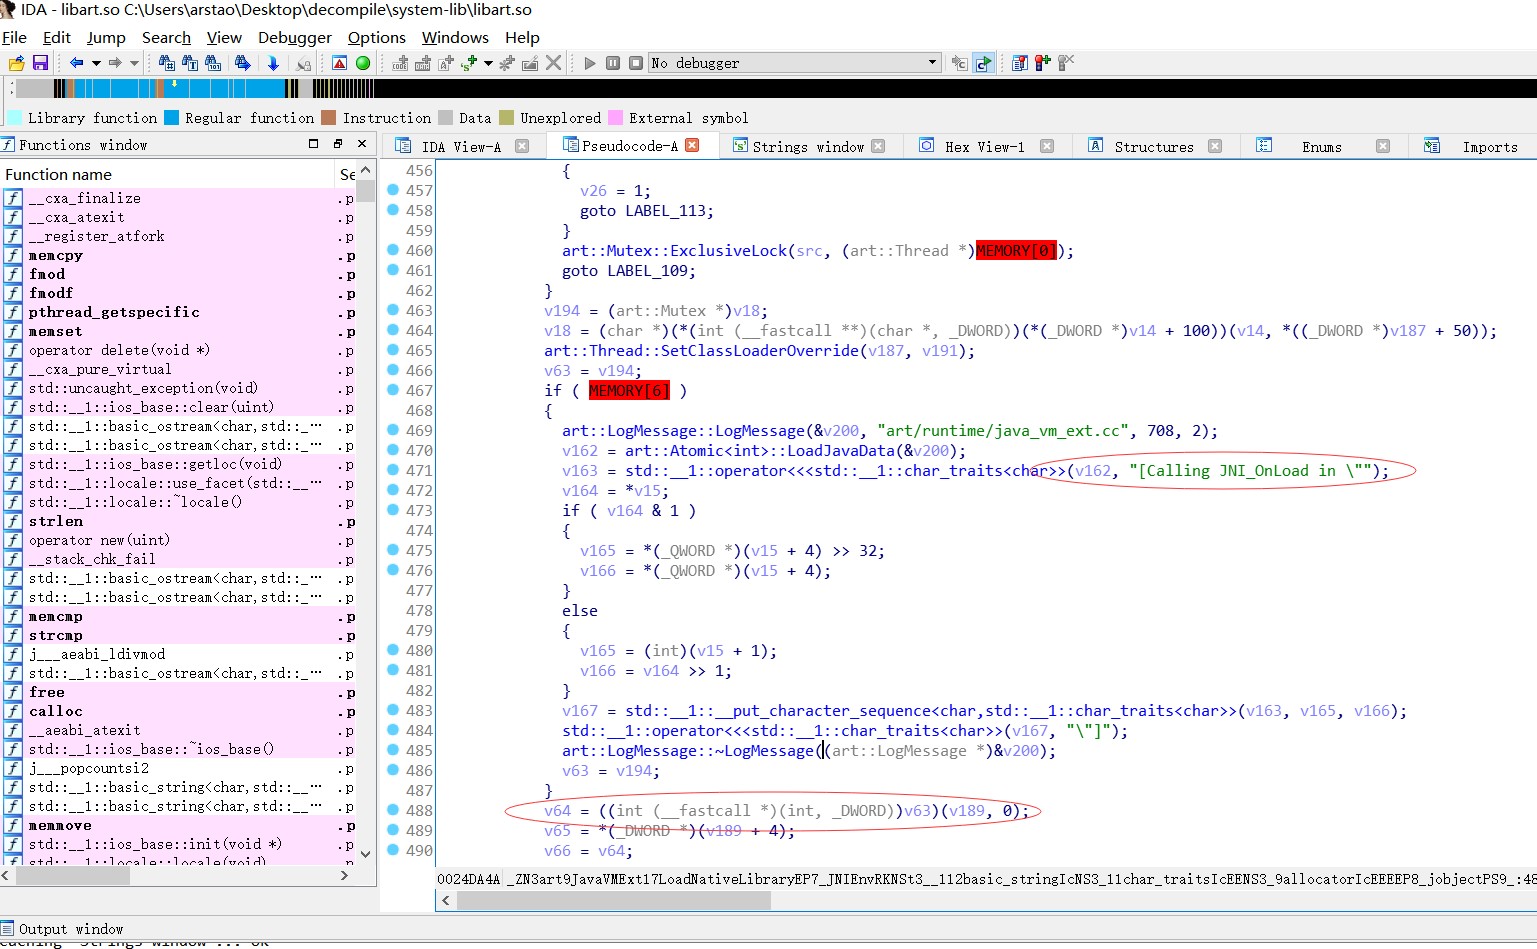Screen dimensions: 1537x949
Task: Click the pseudocode horizontal scrollbar
Action: coord(612,900)
